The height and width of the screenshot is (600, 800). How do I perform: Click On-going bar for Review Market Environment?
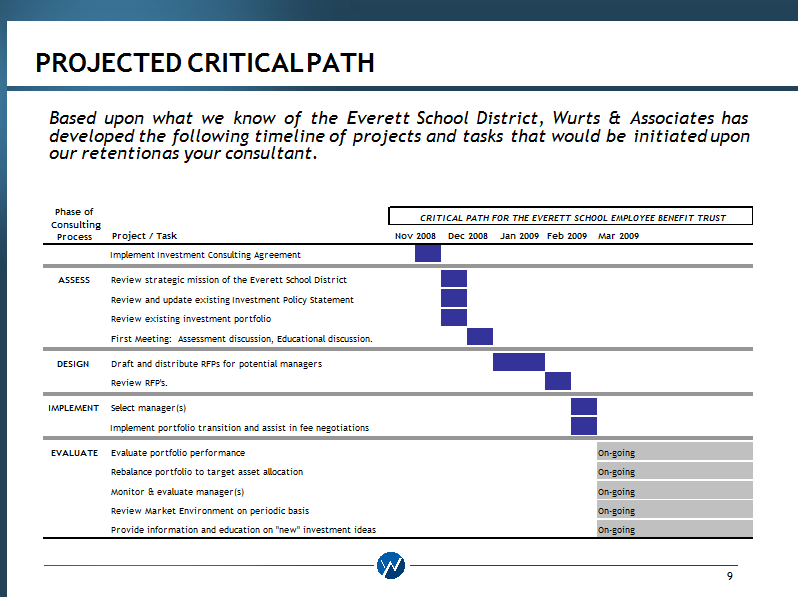tap(675, 509)
